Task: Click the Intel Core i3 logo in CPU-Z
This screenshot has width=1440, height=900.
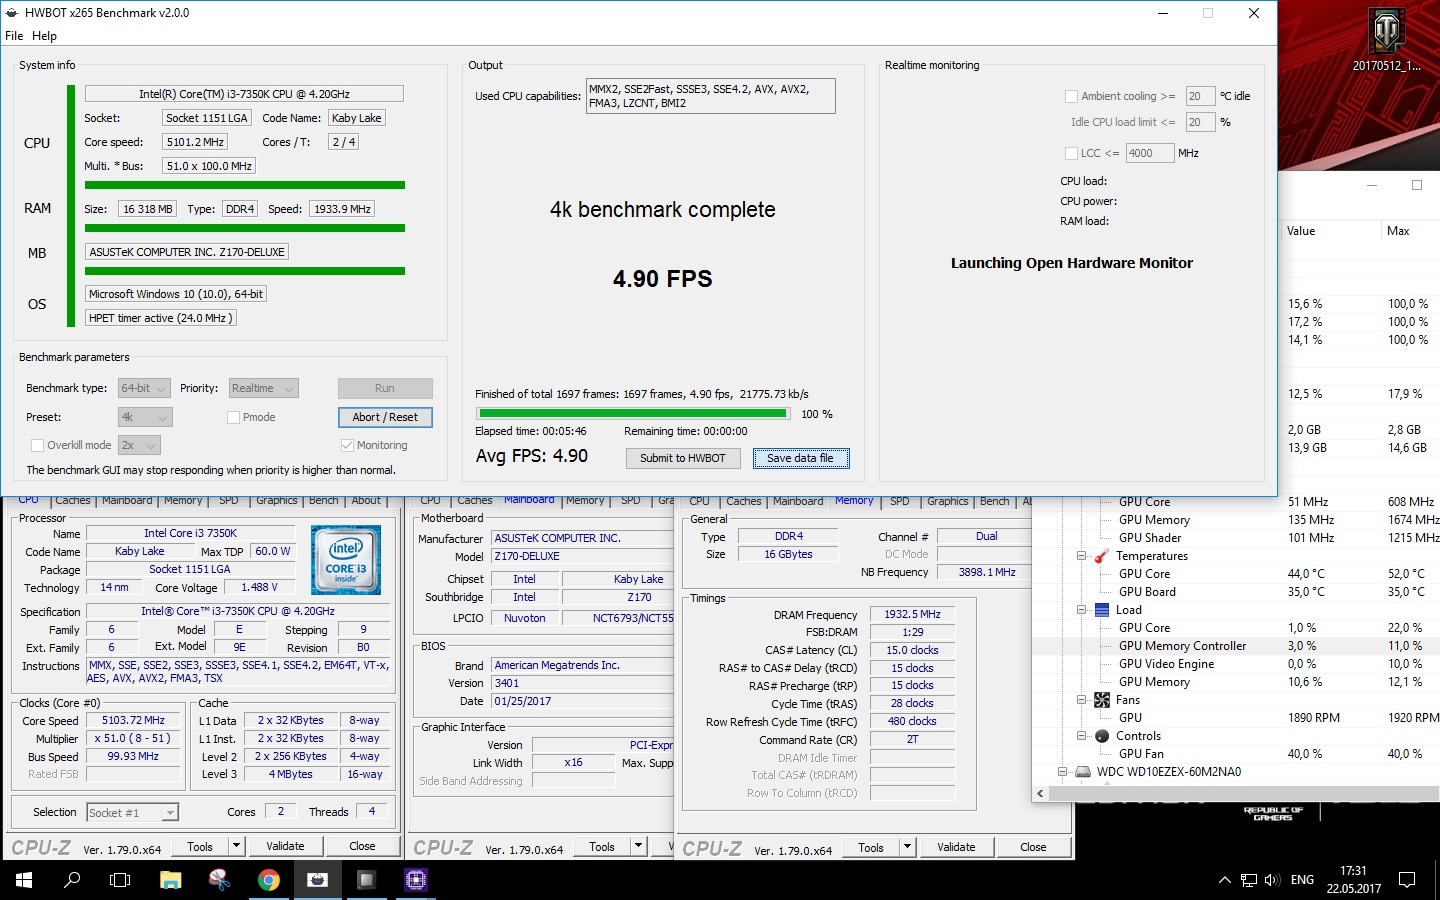Action: [x=346, y=560]
